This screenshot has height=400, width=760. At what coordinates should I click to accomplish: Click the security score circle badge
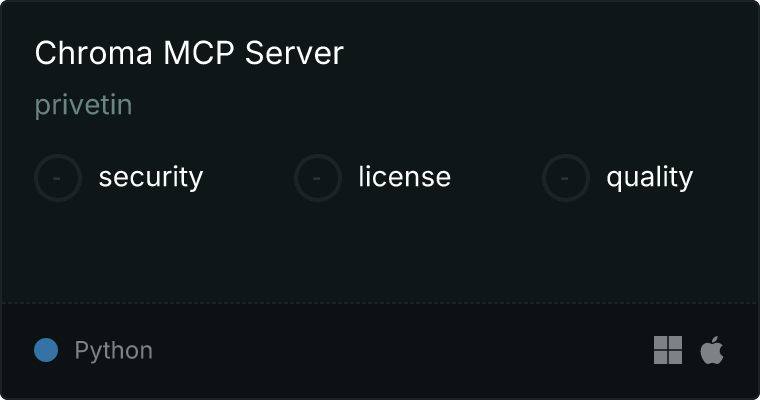pyautogui.click(x=58, y=178)
